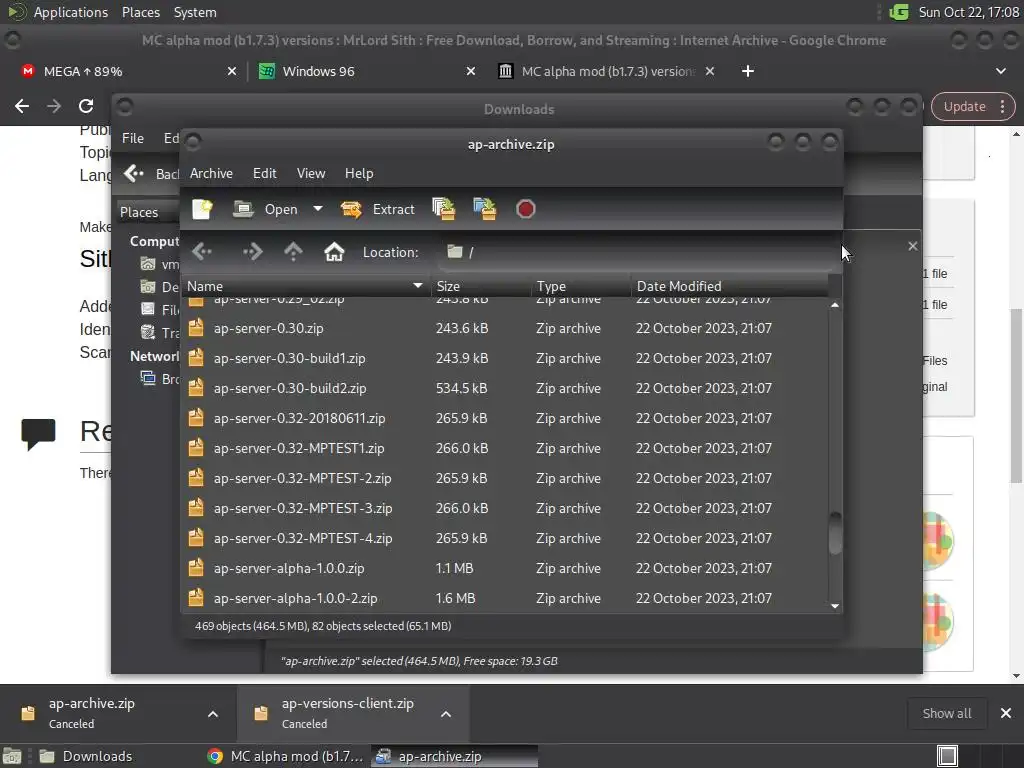The image size is (1024, 768).
Task: Select ap-server-0.30-build2.zip file
Action: (504, 388)
